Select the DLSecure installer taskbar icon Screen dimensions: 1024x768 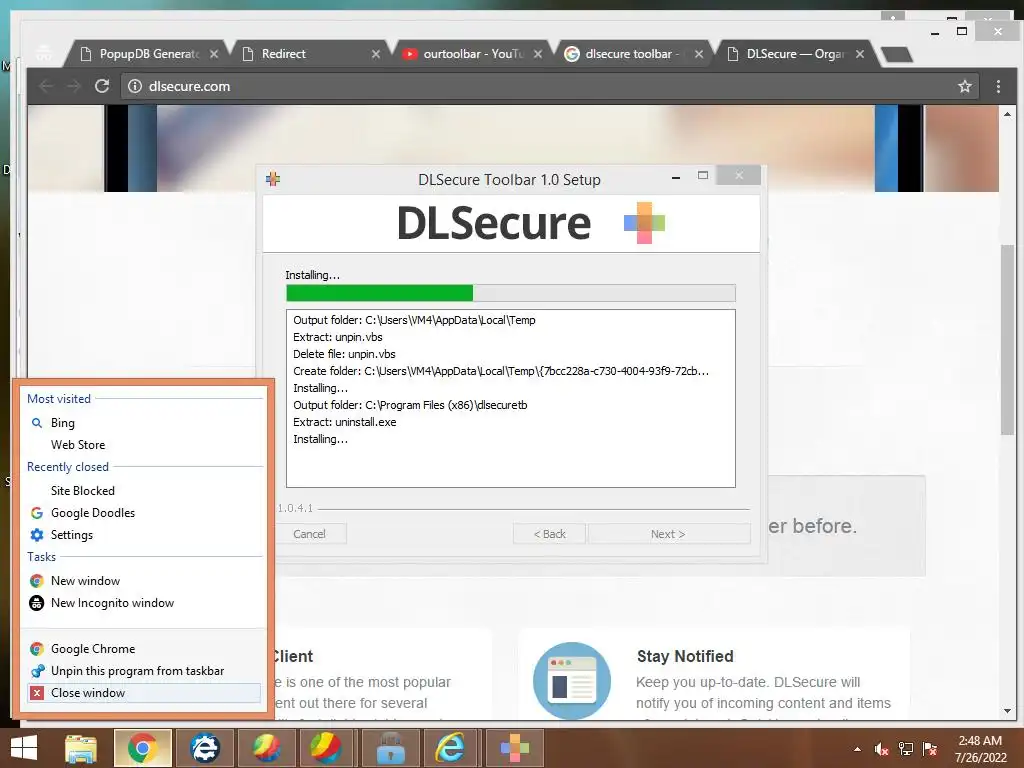[x=515, y=748]
